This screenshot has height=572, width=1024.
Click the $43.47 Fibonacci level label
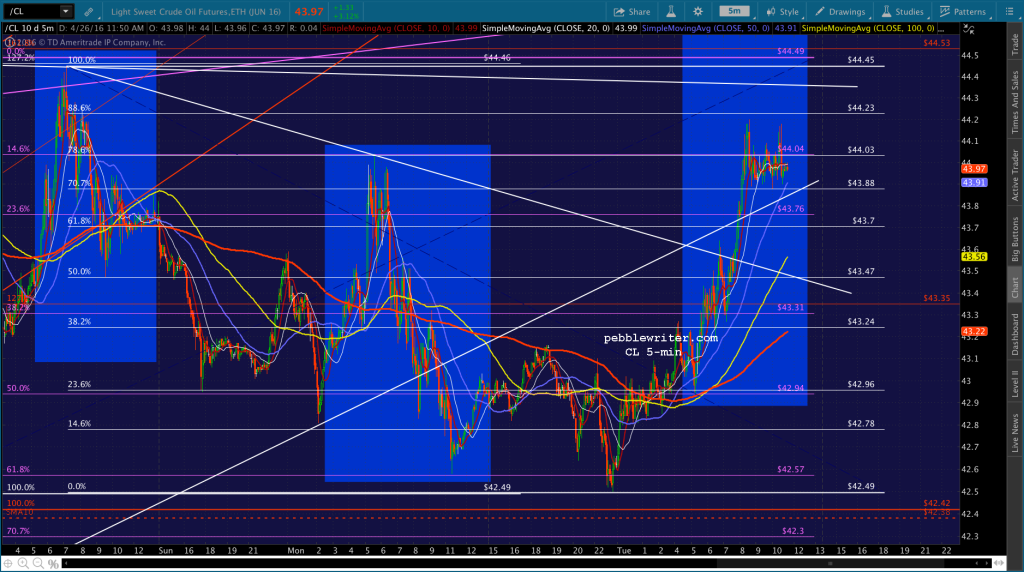coord(861,272)
